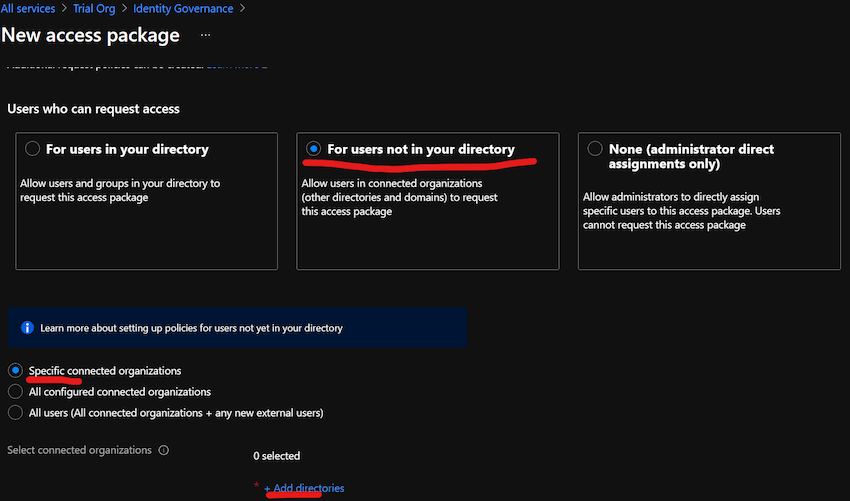Select For users in your directory option
Viewport: 850px width, 501px height.
pyautogui.click(x=33, y=149)
